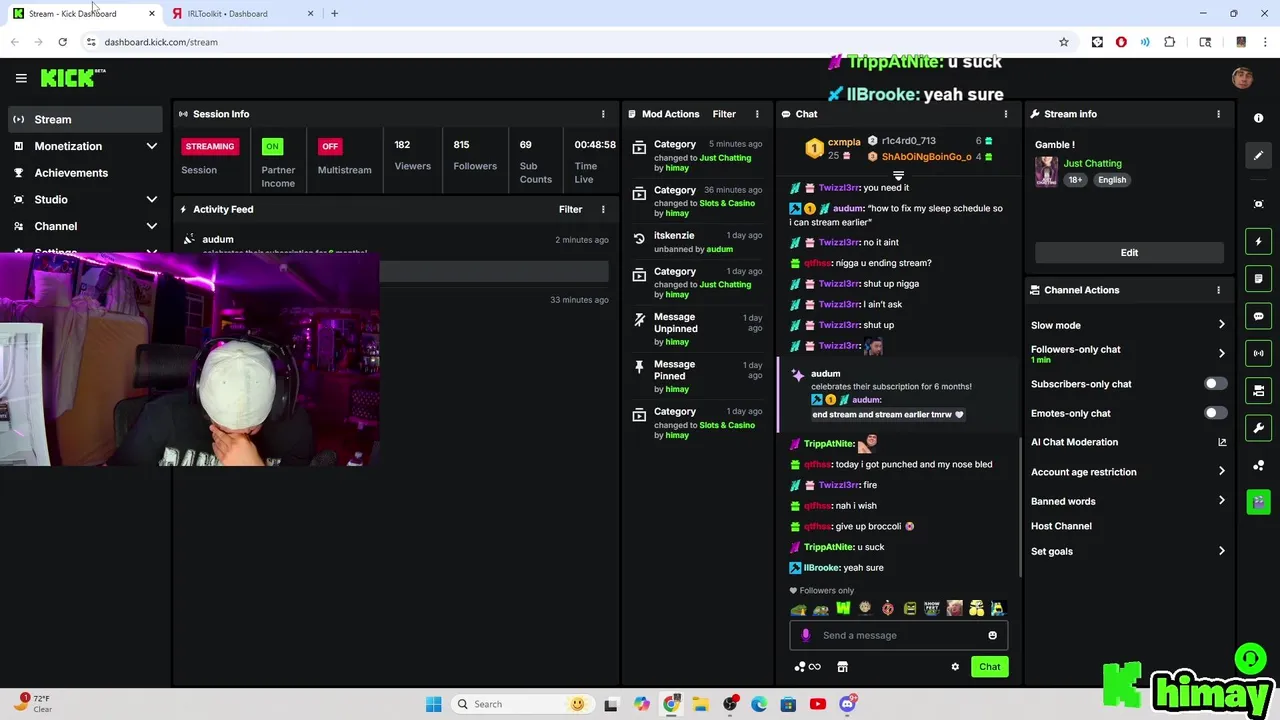Viewport: 1280px width, 720px height.
Task: Click green Chat send button
Action: pos(989,667)
